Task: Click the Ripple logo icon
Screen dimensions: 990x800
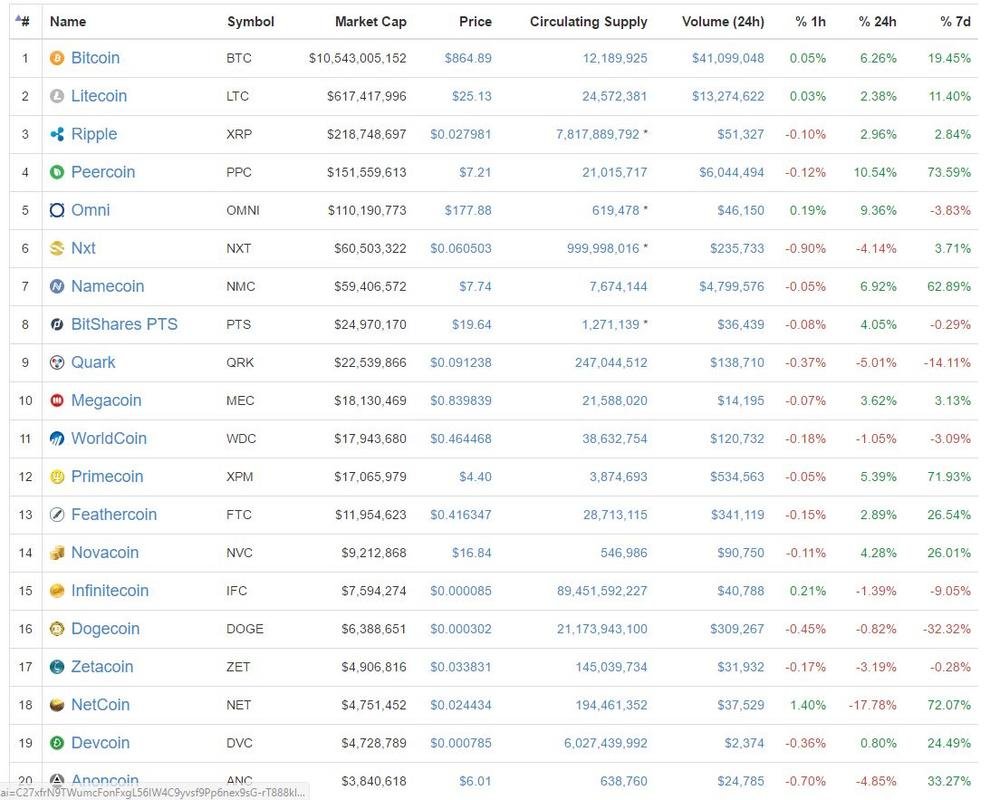Action: click(x=57, y=134)
